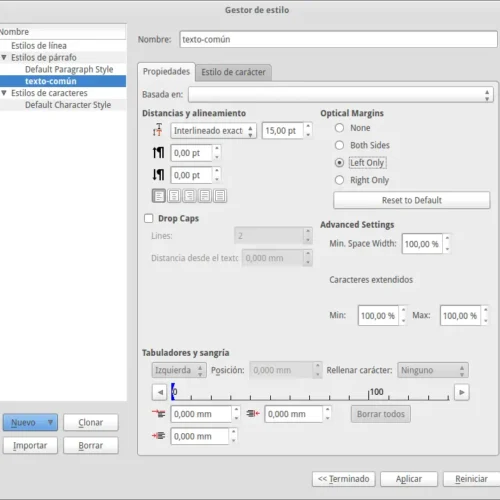Open the Interlineado exacto dropdown
The image size is (500, 500).
pyautogui.click(x=213, y=131)
